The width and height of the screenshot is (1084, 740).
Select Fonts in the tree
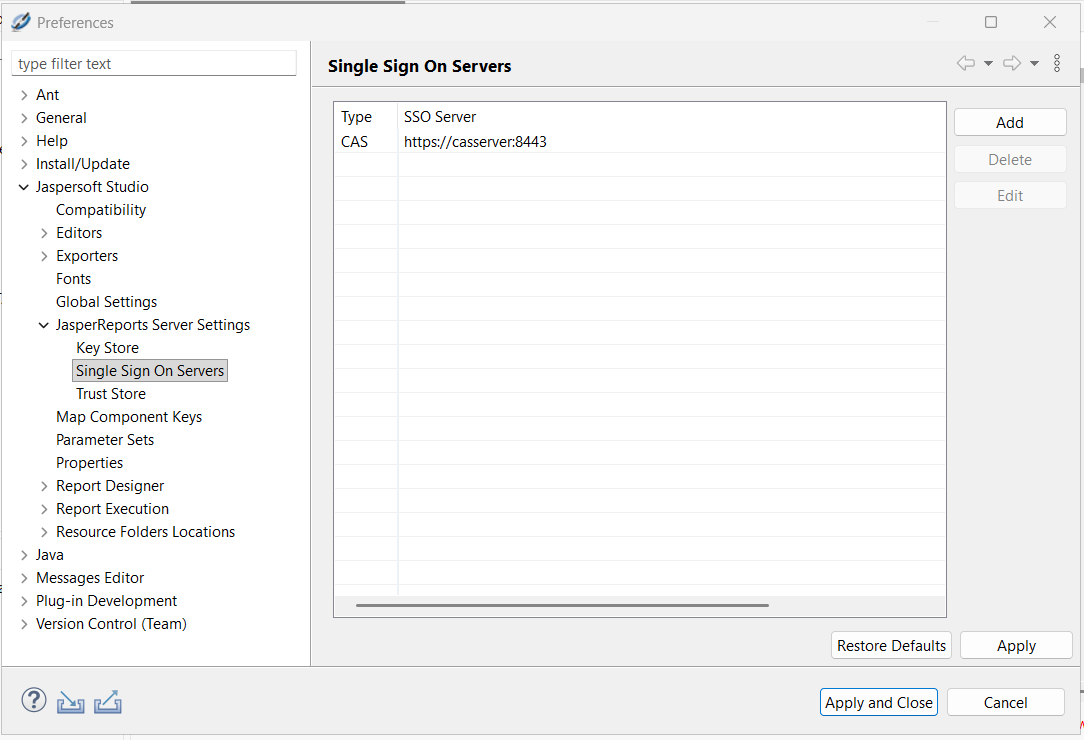tap(73, 279)
